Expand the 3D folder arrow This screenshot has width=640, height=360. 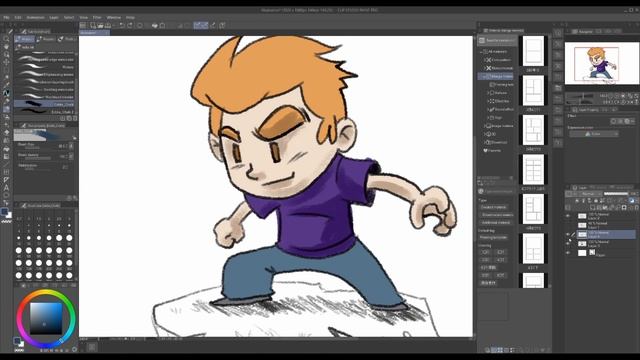point(484,134)
